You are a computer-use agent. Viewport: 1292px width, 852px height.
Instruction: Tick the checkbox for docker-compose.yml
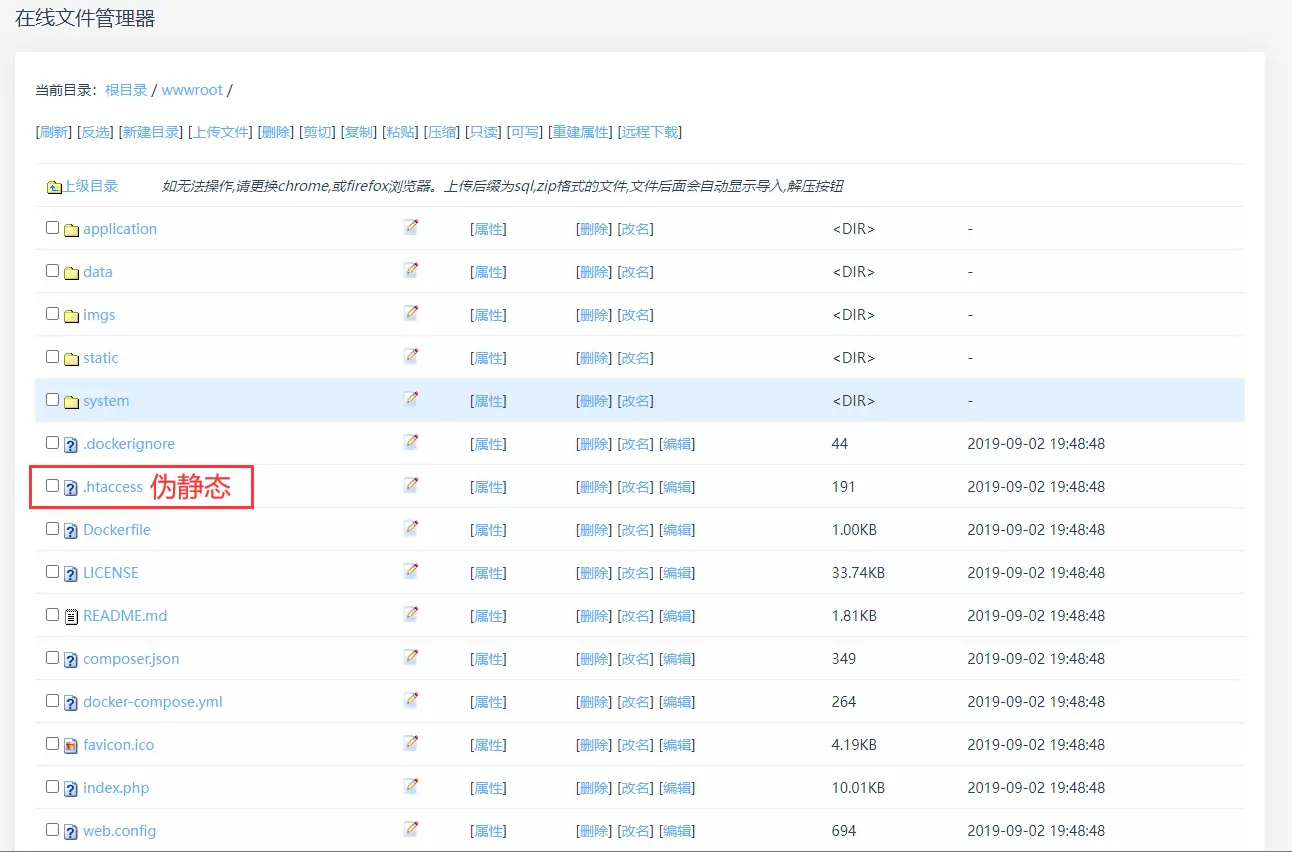click(x=52, y=699)
